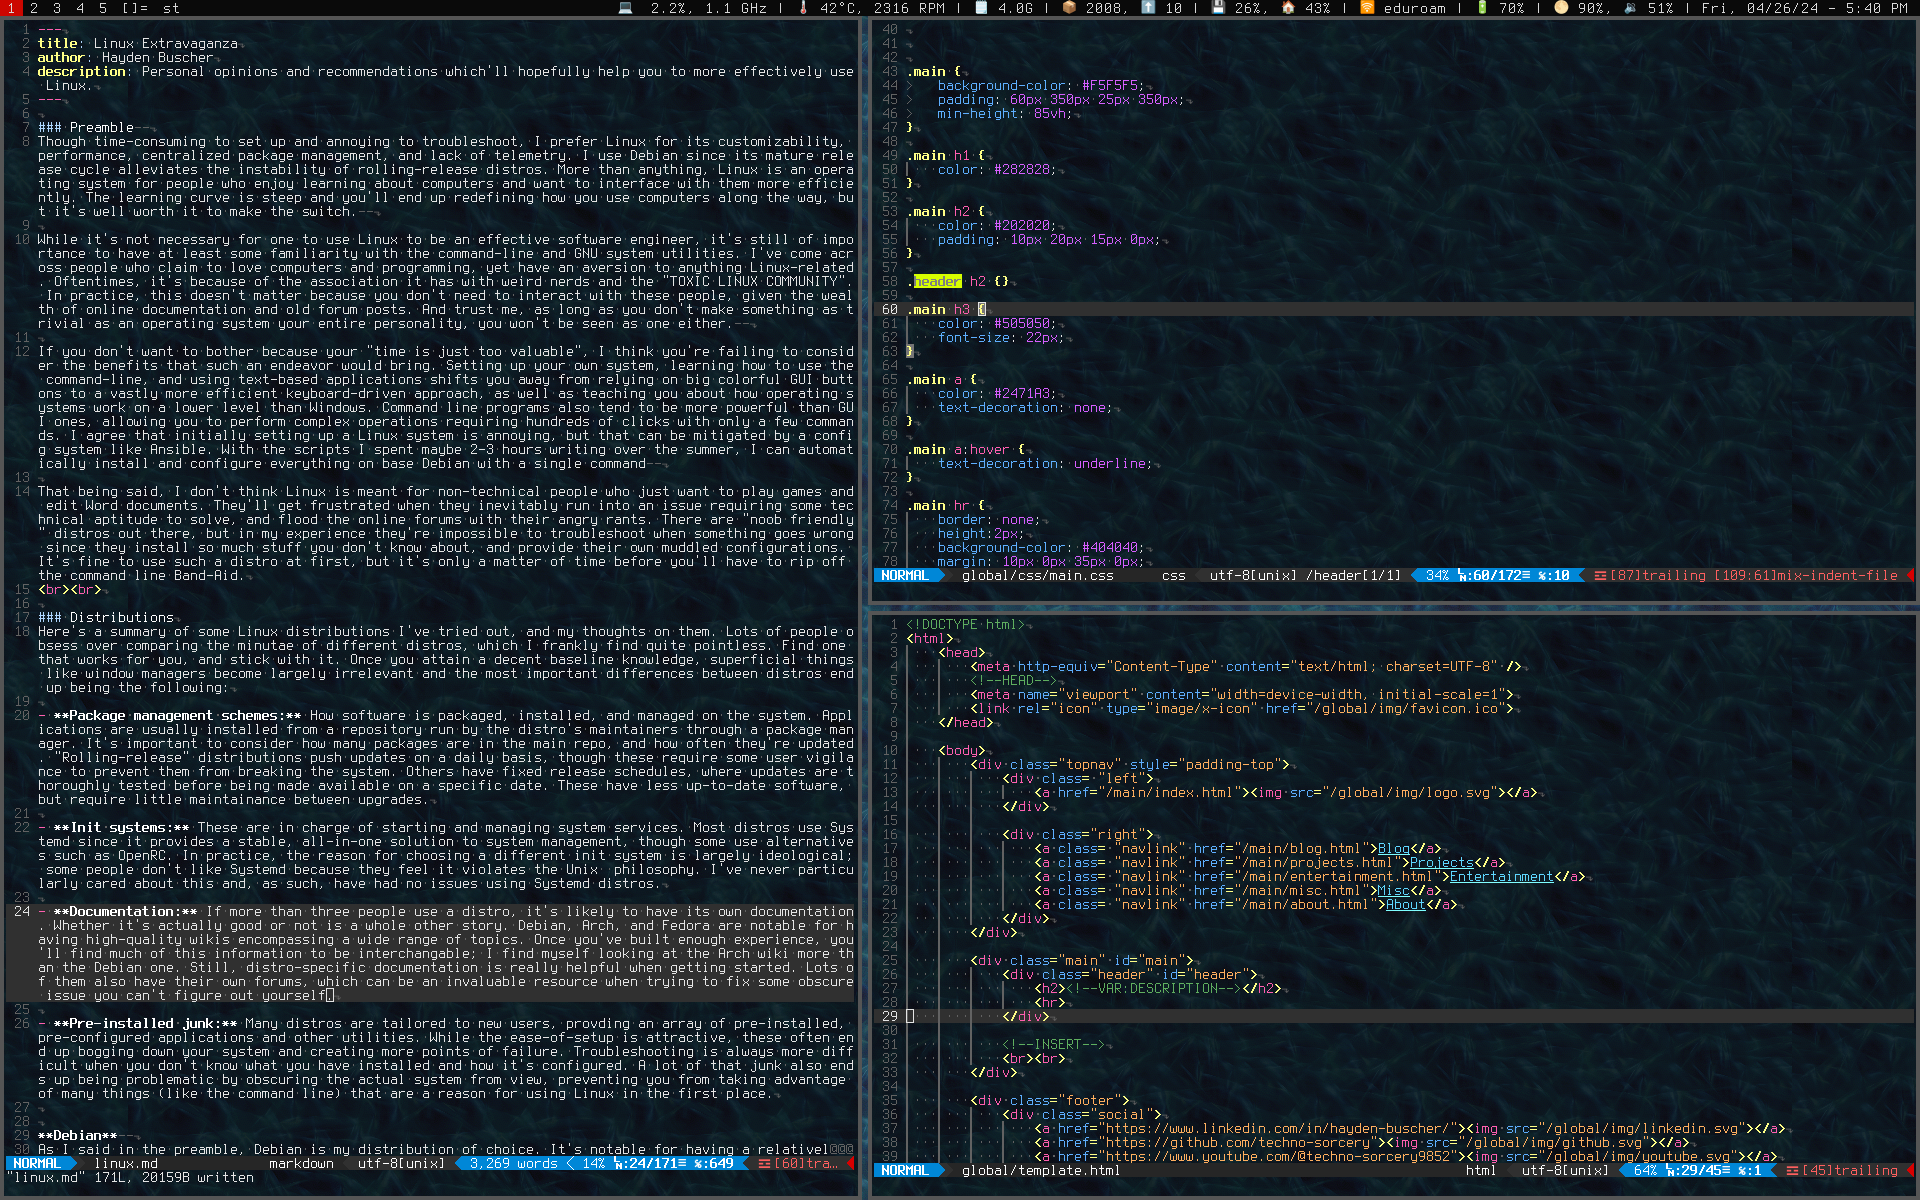The width and height of the screenshot is (1920, 1200).
Task: Click global/template.html filename in statusline
Action: (x=1041, y=1170)
